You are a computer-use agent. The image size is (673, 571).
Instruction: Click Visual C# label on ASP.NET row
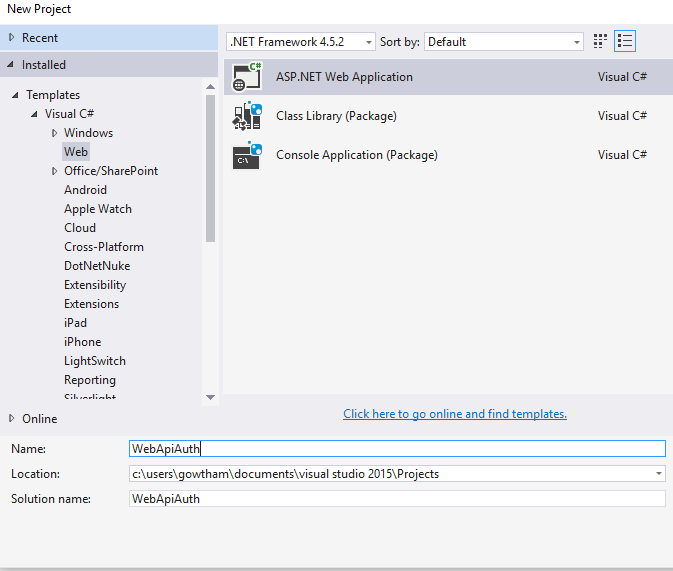(622, 77)
